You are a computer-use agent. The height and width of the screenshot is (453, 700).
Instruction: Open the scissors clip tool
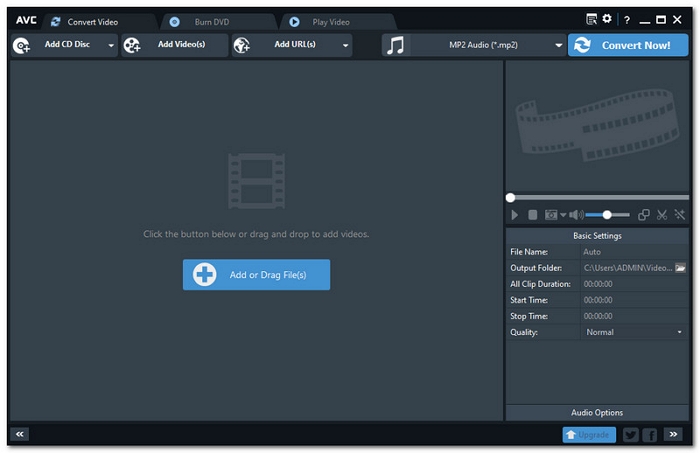point(661,215)
